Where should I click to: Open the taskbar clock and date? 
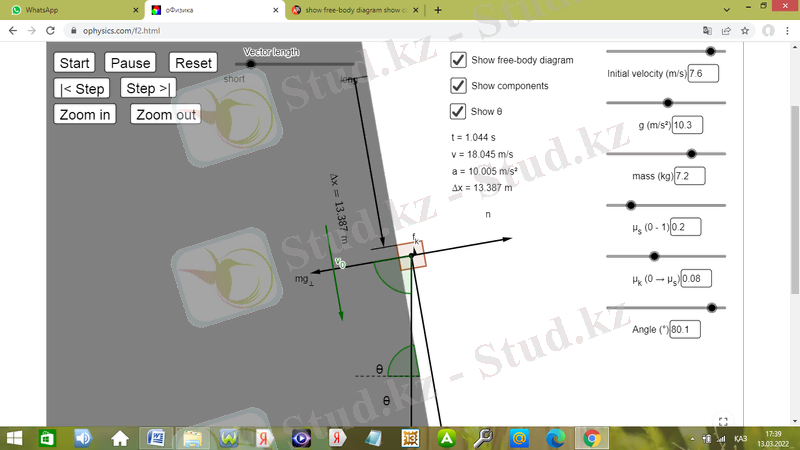[x=773, y=439]
